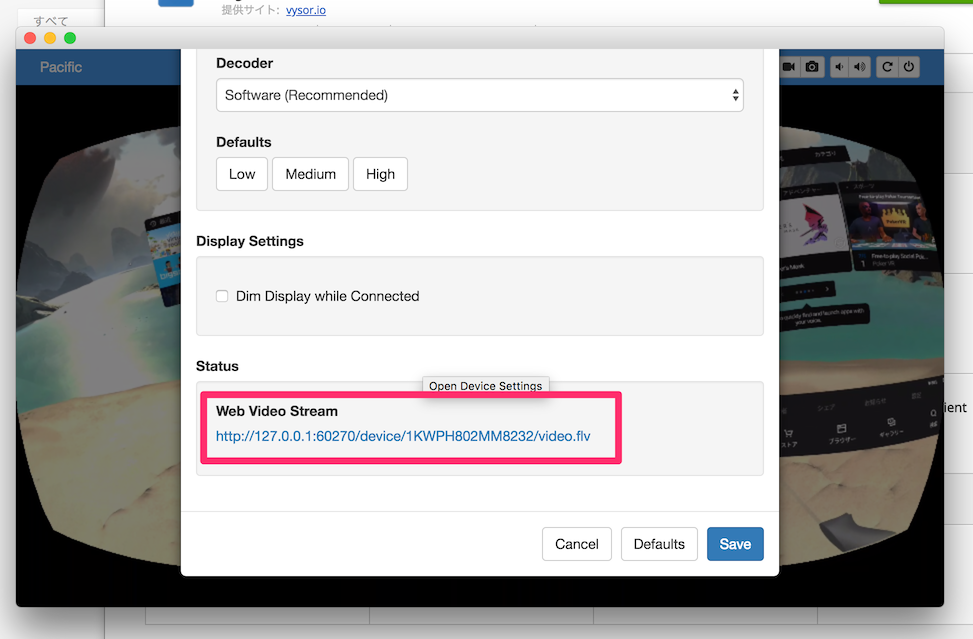Open the vysor.io link in background page
973x639 pixels.
point(306,10)
